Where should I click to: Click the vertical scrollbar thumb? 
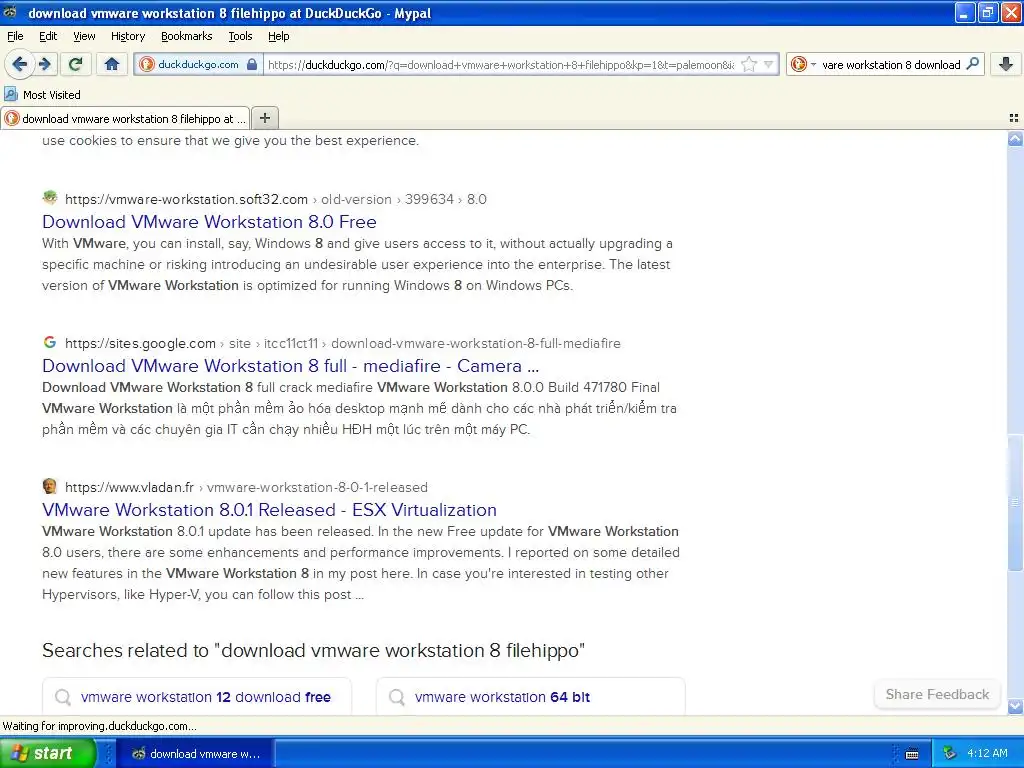pos(1015,502)
